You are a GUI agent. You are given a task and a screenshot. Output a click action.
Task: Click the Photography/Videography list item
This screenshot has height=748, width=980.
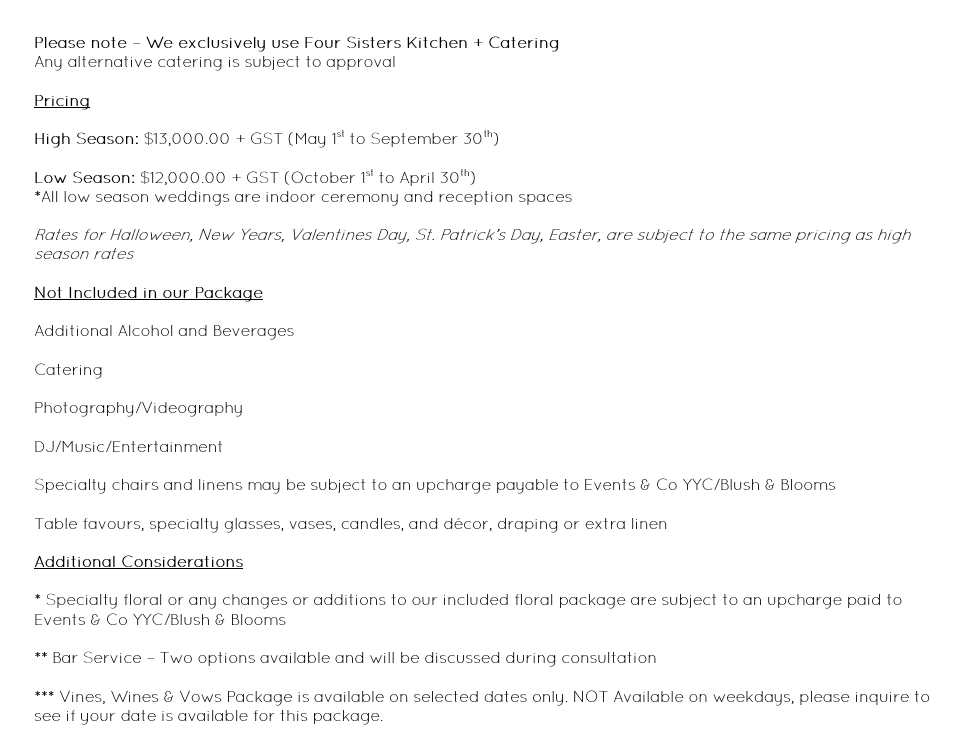coord(138,408)
